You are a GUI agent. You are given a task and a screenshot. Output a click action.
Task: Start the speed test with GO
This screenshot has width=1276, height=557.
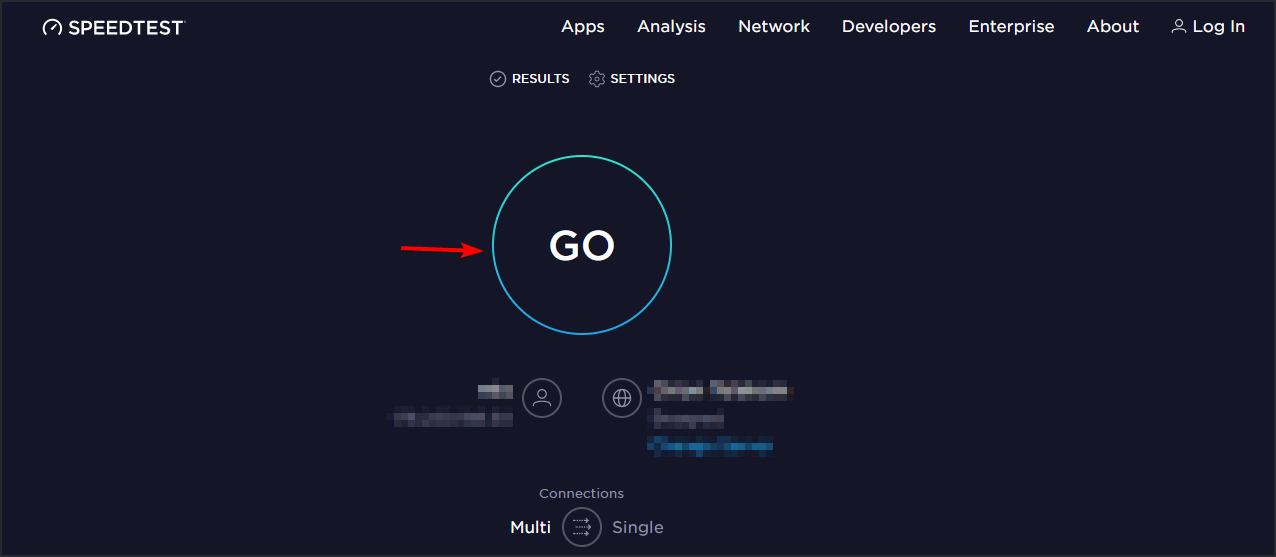582,245
